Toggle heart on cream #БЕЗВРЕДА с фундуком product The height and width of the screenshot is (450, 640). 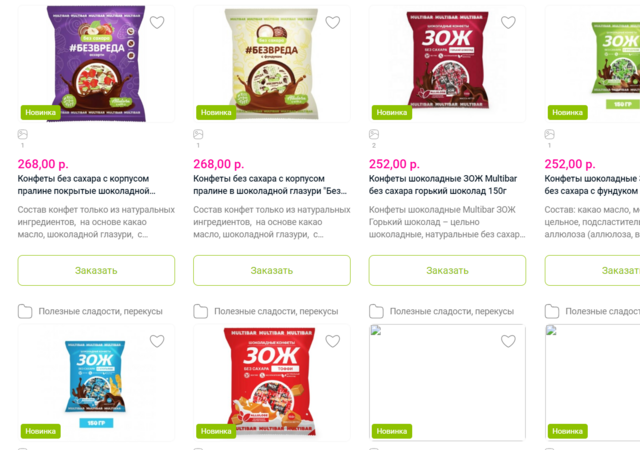[x=333, y=22]
